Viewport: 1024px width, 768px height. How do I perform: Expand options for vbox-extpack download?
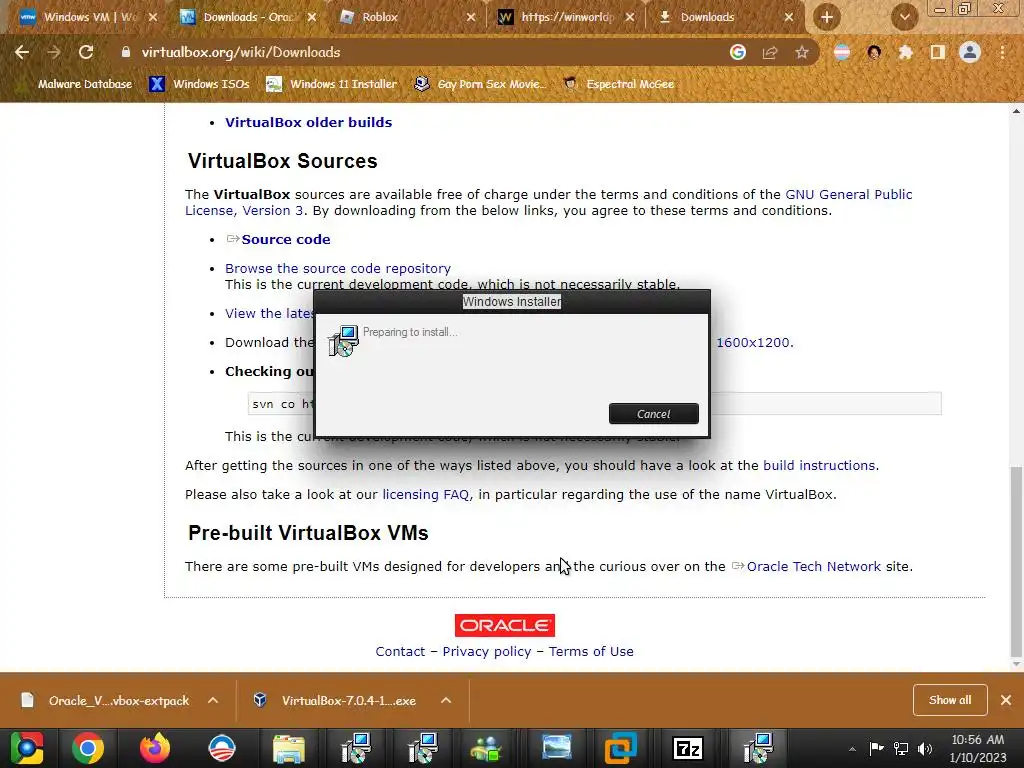coord(213,700)
